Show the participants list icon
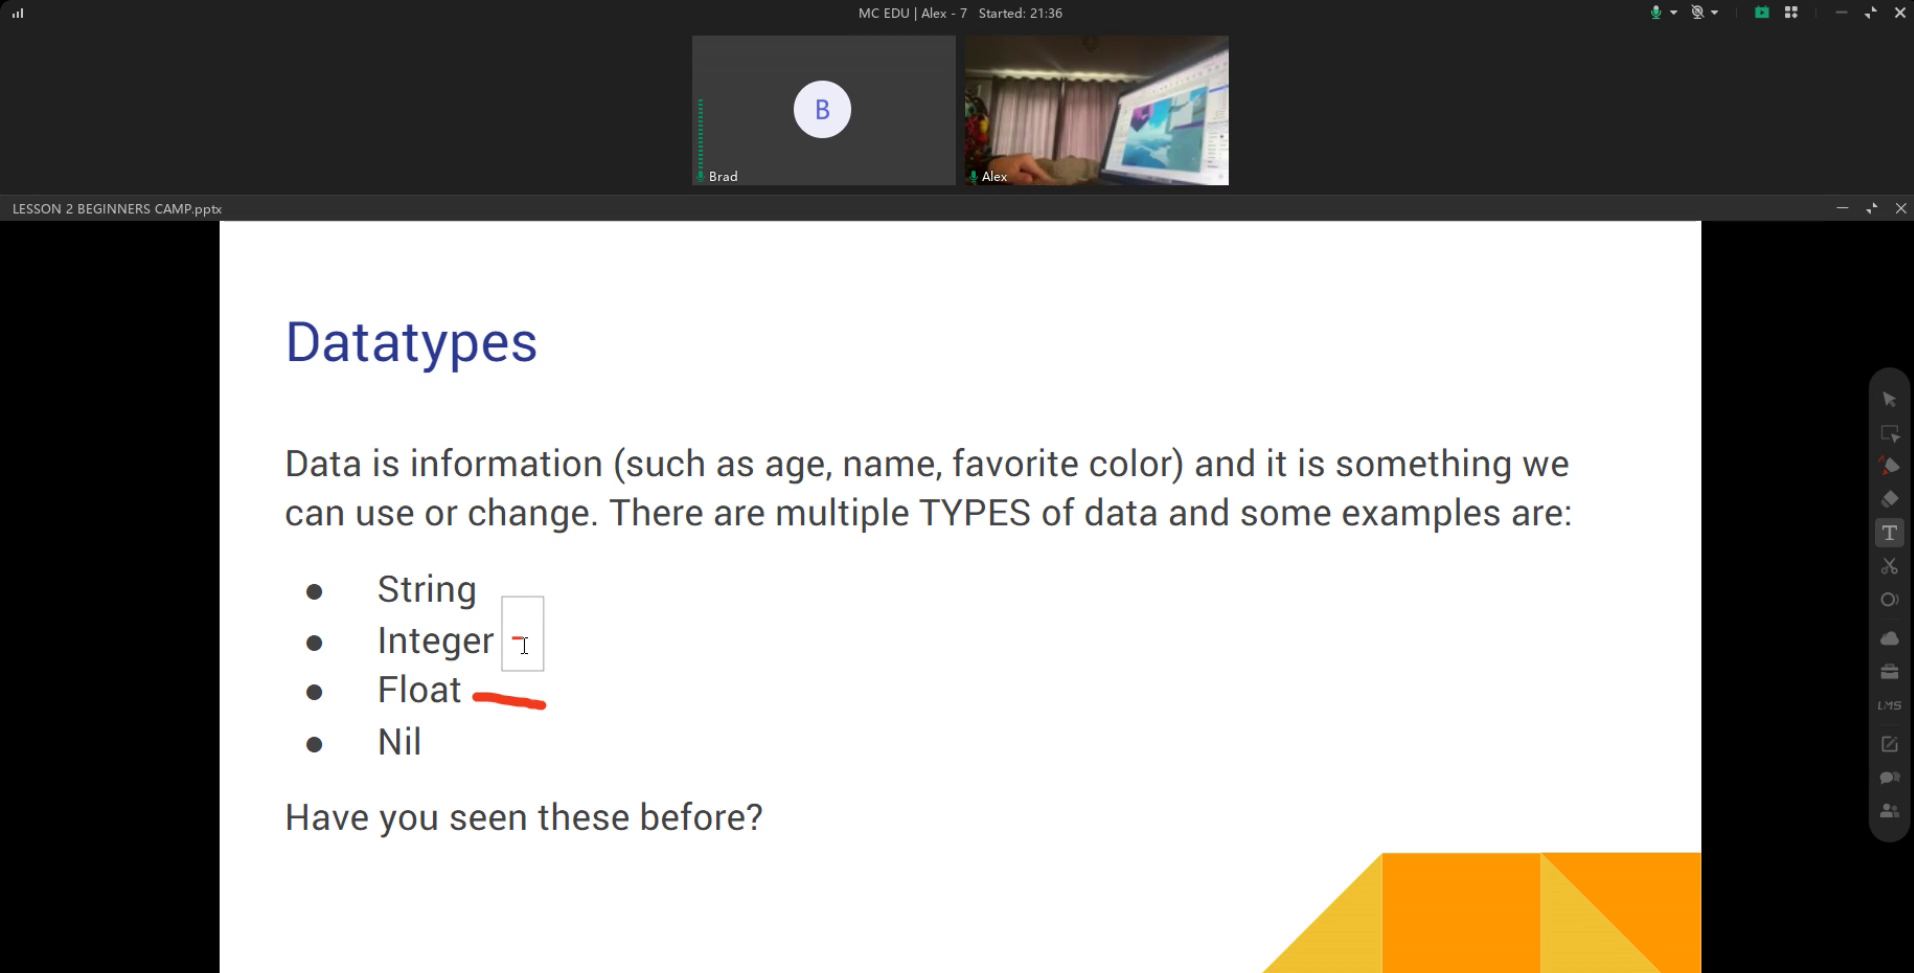The height and width of the screenshot is (973, 1914). point(1889,811)
